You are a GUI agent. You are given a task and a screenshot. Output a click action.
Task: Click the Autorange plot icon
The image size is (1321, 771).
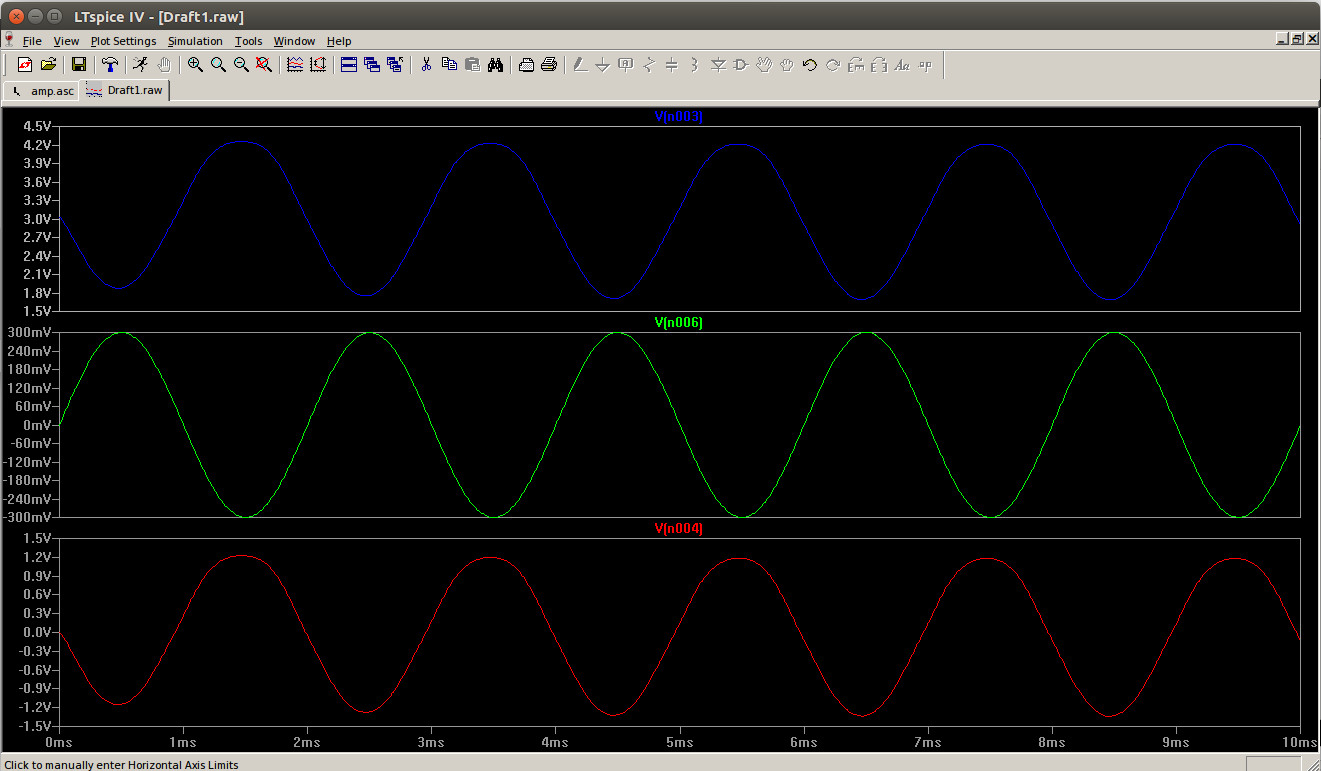318,65
